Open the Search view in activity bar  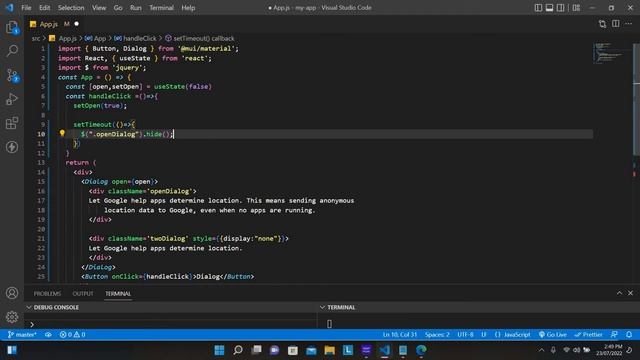tap(12, 51)
